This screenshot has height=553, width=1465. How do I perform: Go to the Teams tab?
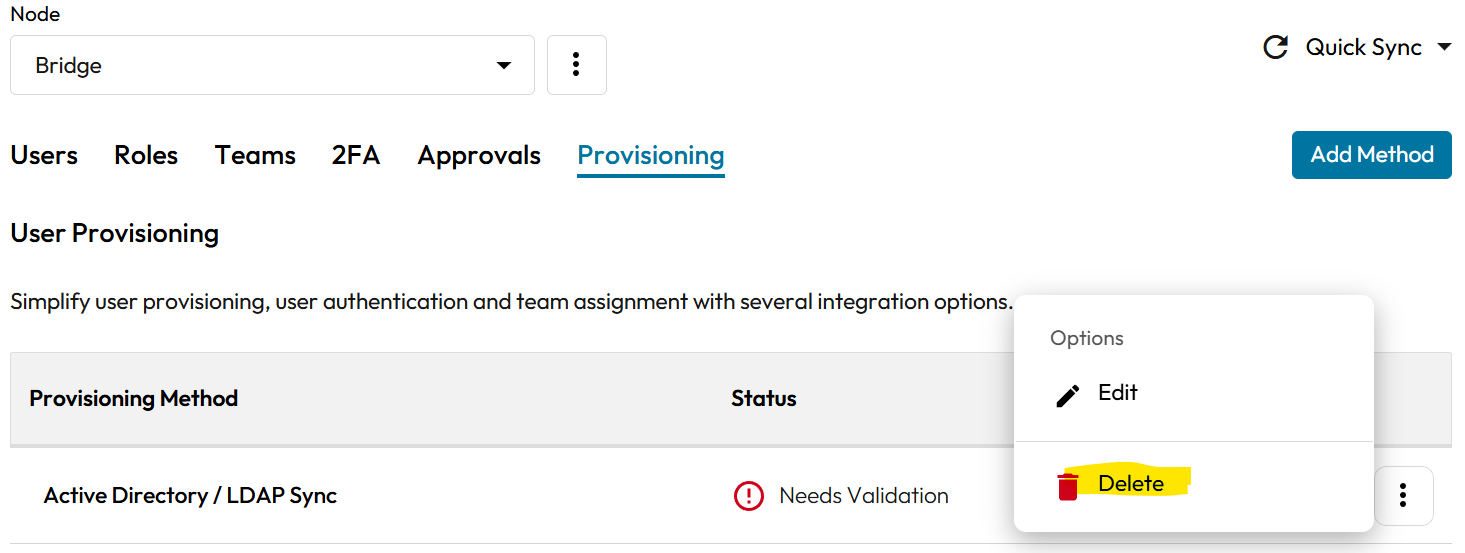(x=255, y=156)
